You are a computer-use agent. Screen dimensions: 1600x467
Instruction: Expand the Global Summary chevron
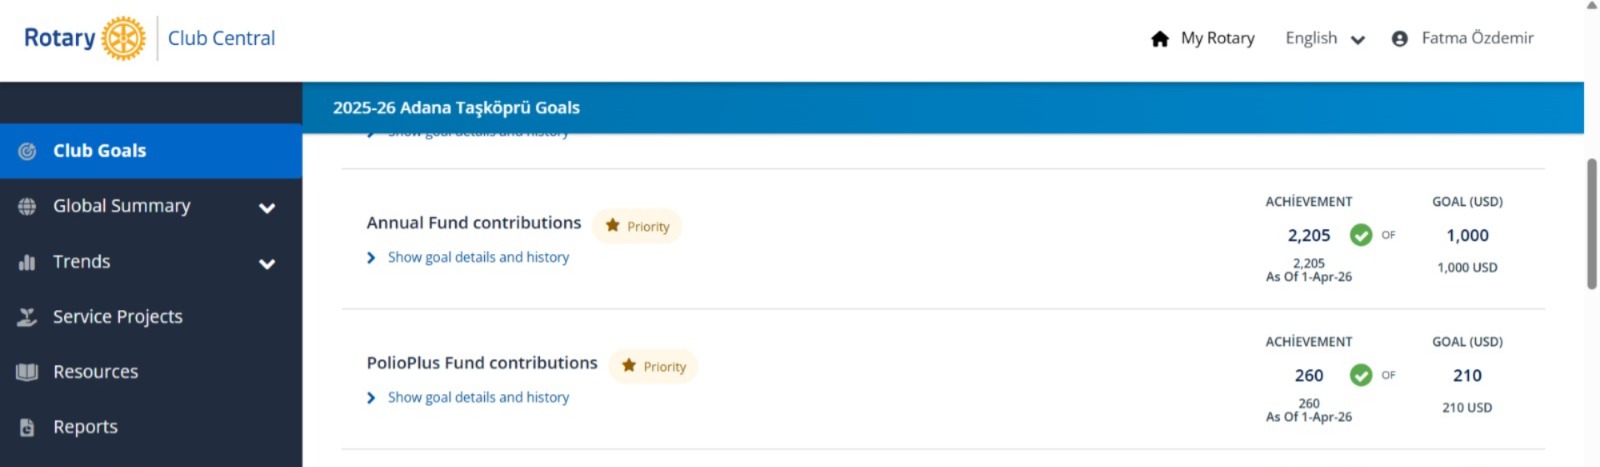(x=267, y=208)
